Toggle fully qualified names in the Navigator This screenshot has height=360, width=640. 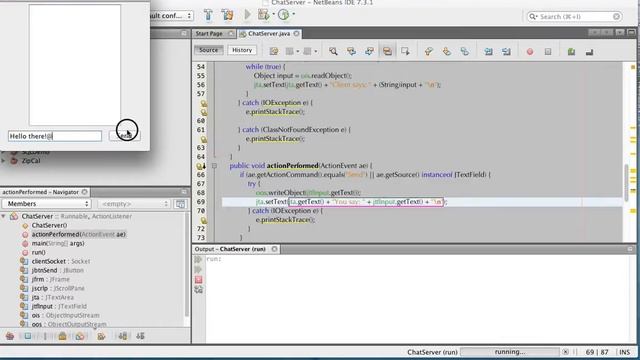point(101,336)
